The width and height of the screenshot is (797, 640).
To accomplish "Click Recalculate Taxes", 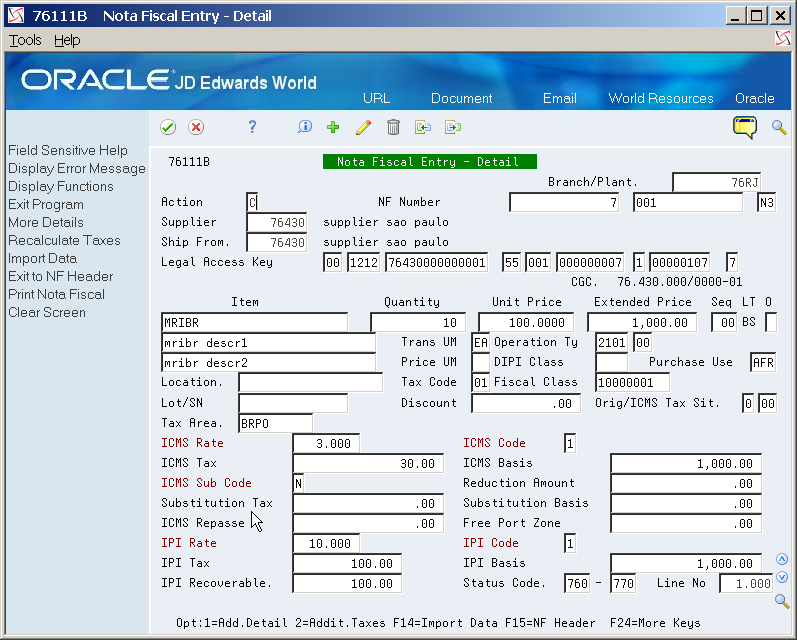I will coord(64,240).
